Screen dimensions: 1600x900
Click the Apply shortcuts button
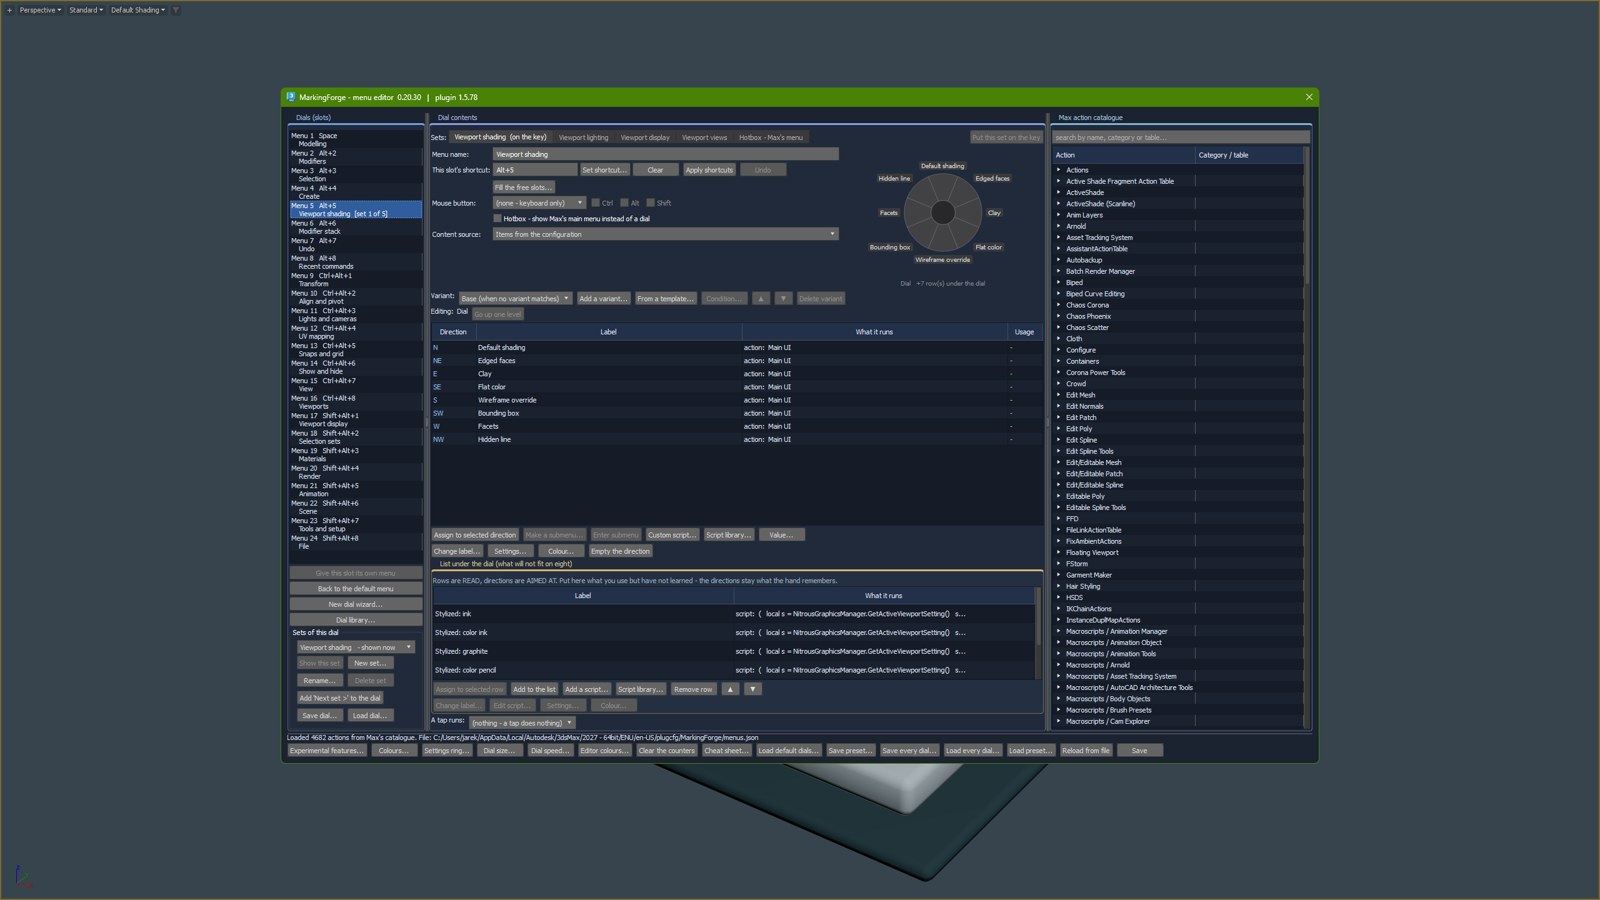pos(709,170)
